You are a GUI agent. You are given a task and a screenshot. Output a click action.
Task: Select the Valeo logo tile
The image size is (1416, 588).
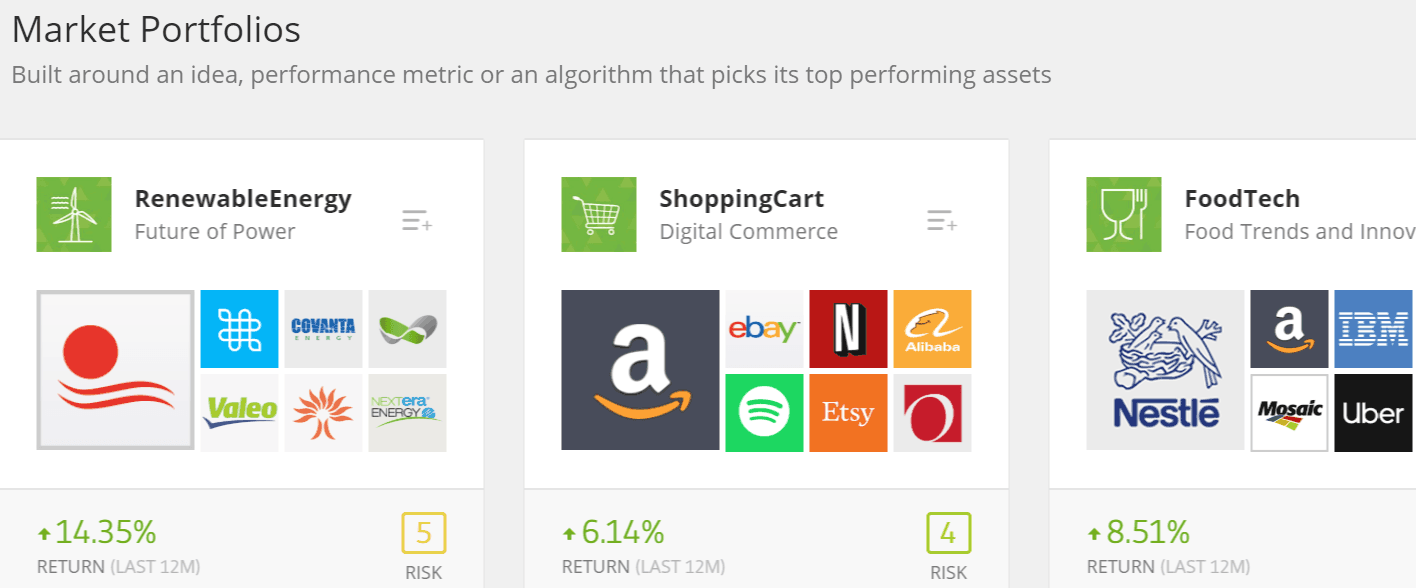(240, 413)
